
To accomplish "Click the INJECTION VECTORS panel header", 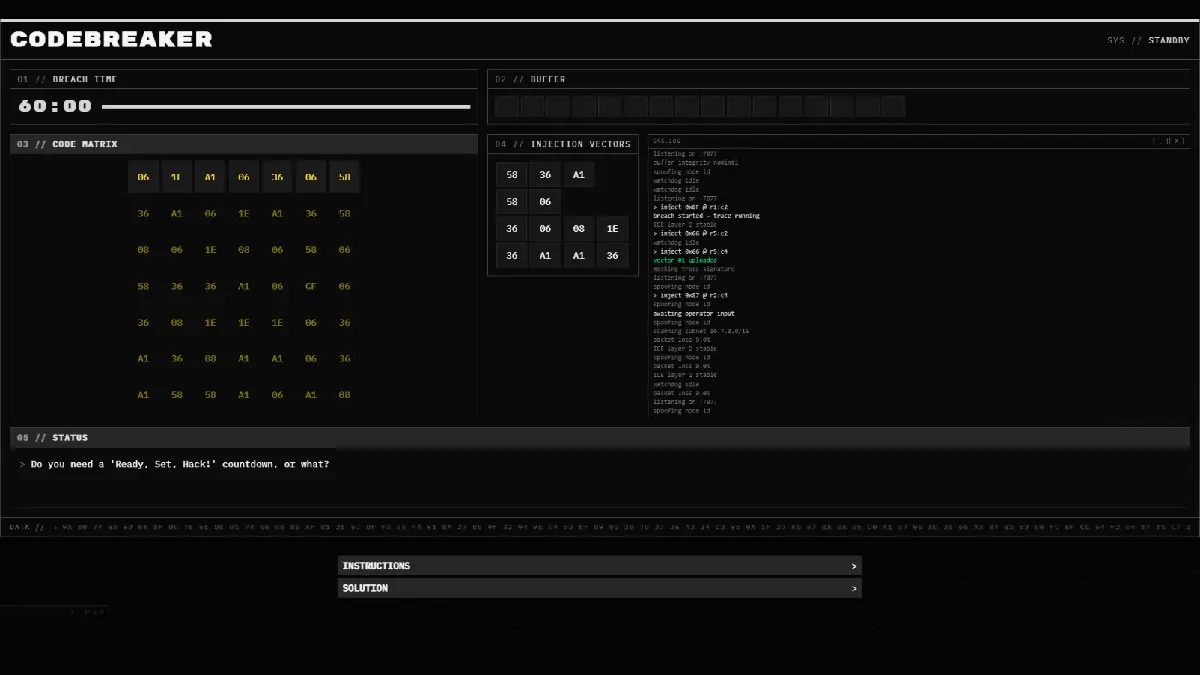I will pos(563,144).
